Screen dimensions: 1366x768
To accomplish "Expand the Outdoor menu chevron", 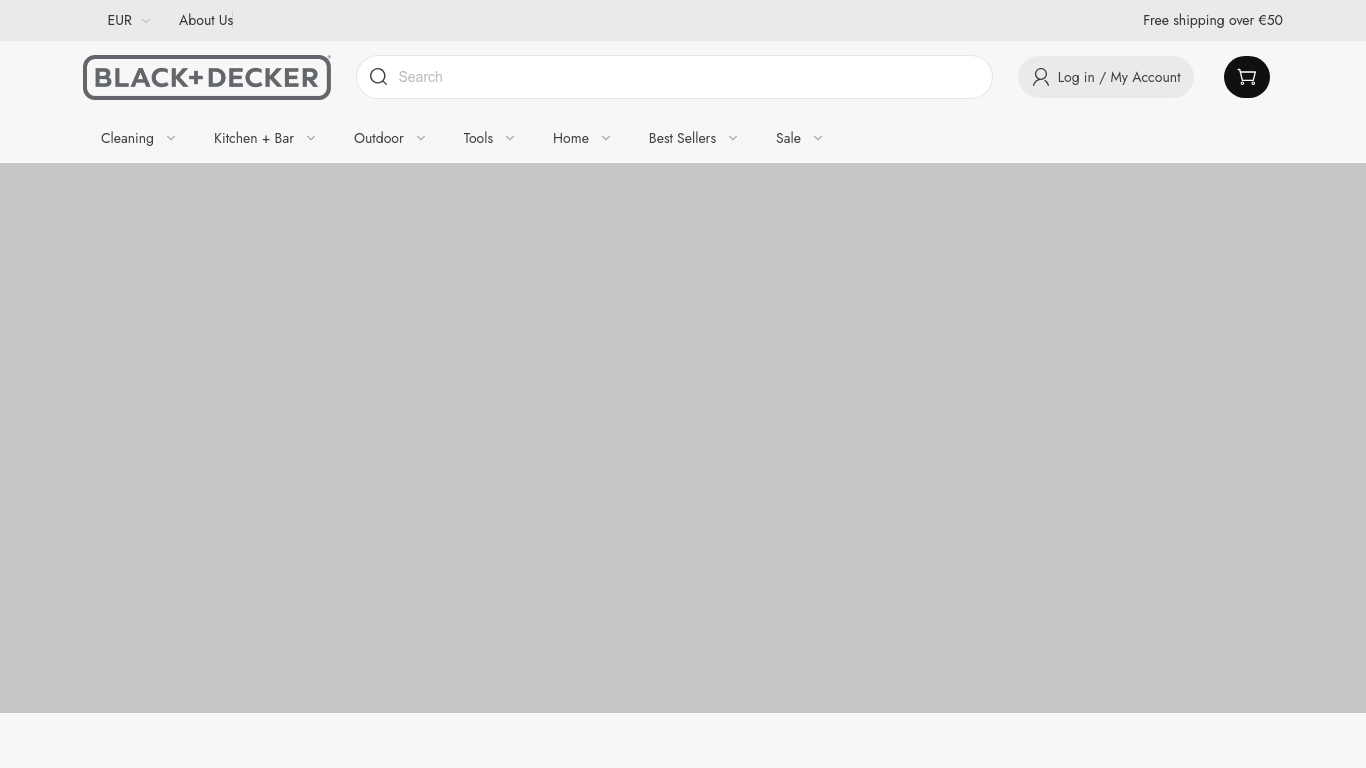I will [x=421, y=138].
